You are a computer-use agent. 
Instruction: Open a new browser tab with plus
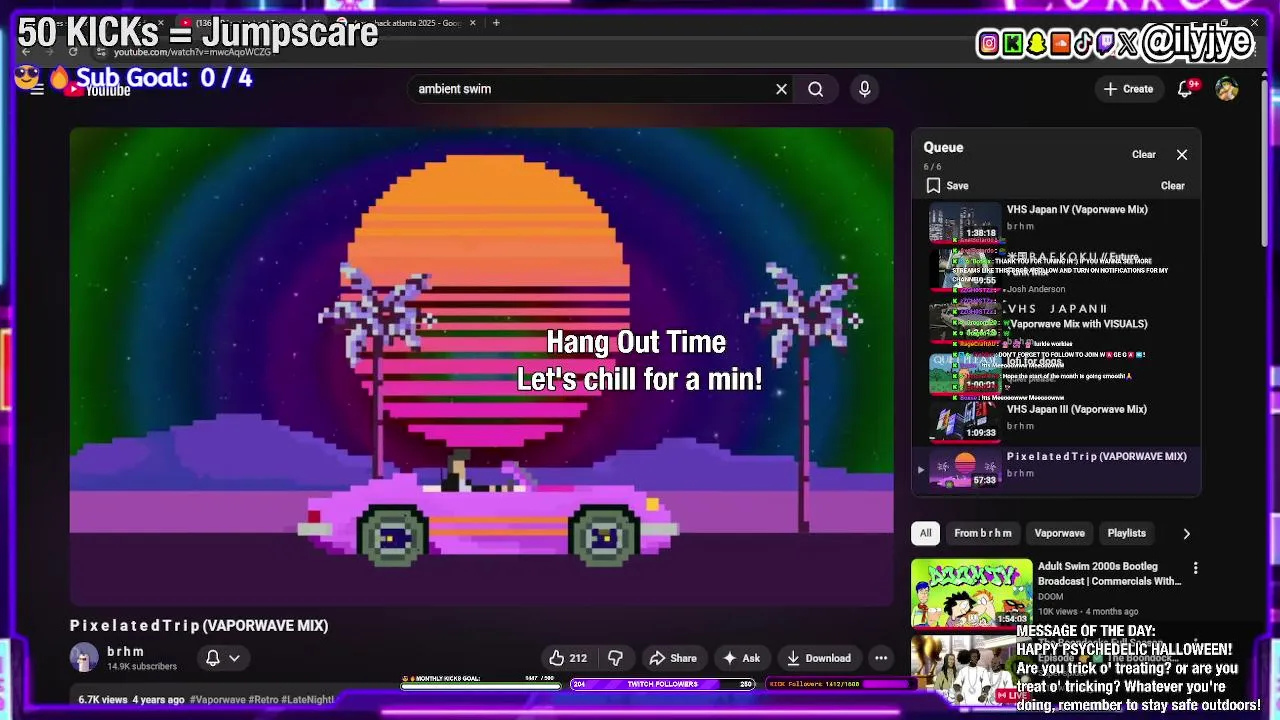click(496, 23)
